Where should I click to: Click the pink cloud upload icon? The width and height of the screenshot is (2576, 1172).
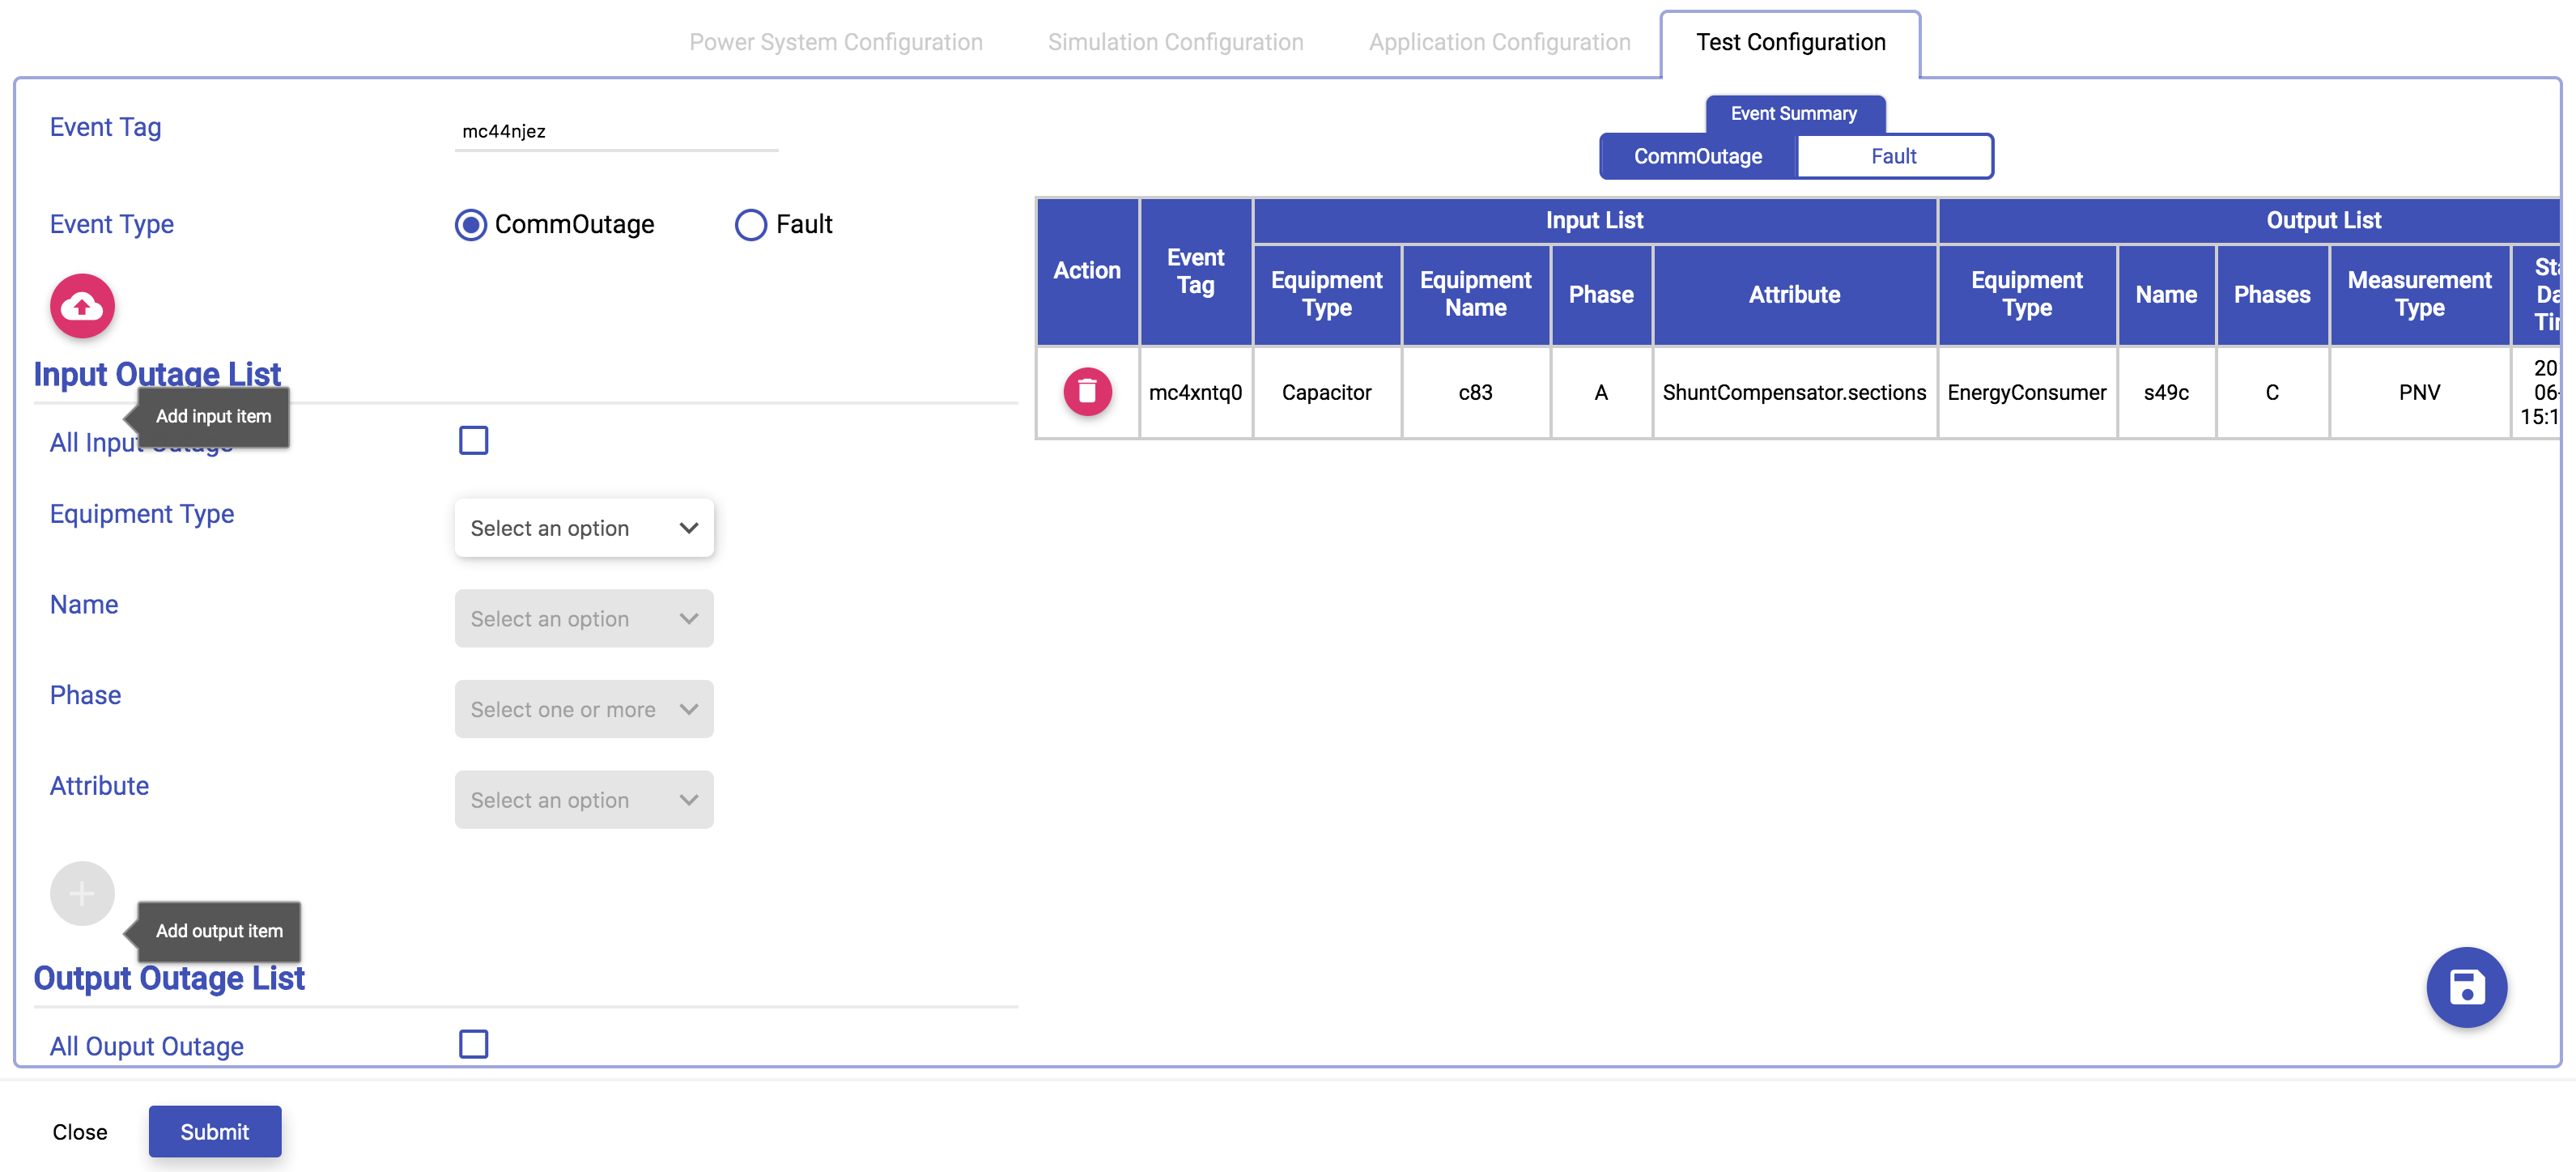[82, 306]
